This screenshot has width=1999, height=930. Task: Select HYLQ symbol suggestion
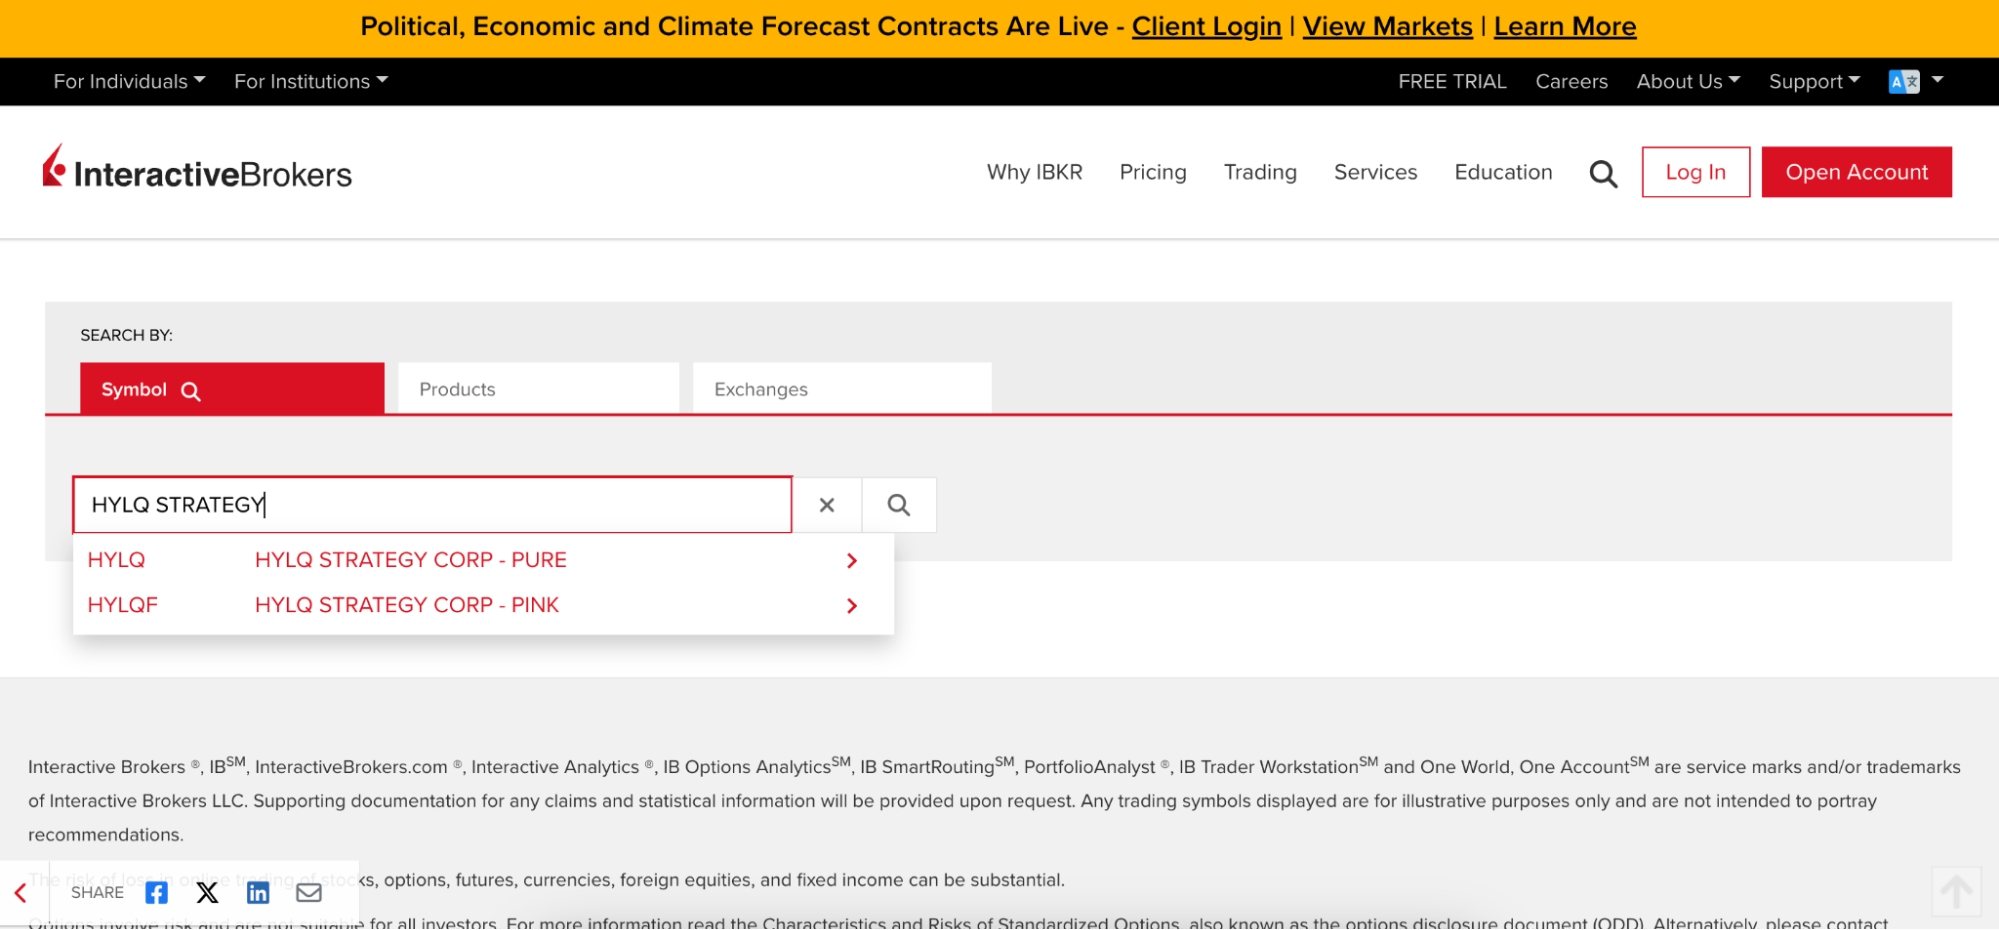[x=116, y=560]
